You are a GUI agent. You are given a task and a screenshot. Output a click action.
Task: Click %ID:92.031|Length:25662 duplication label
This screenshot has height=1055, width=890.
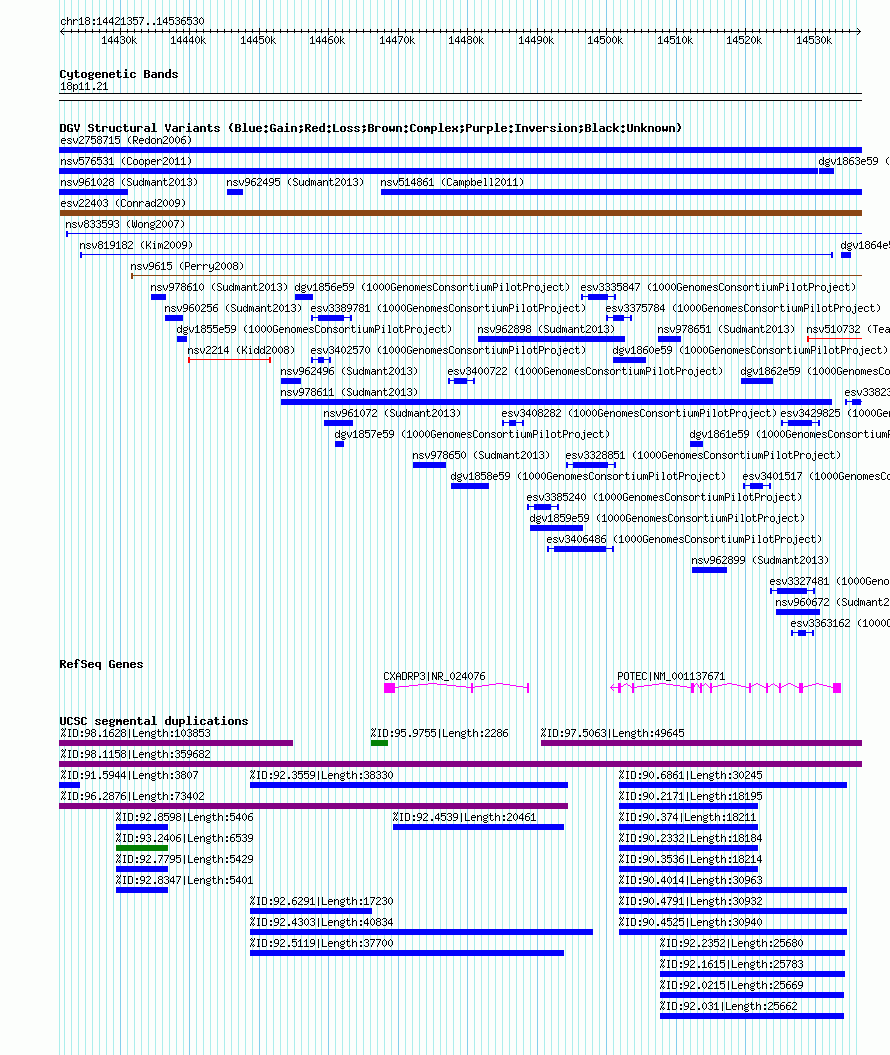click(x=729, y=1006)
